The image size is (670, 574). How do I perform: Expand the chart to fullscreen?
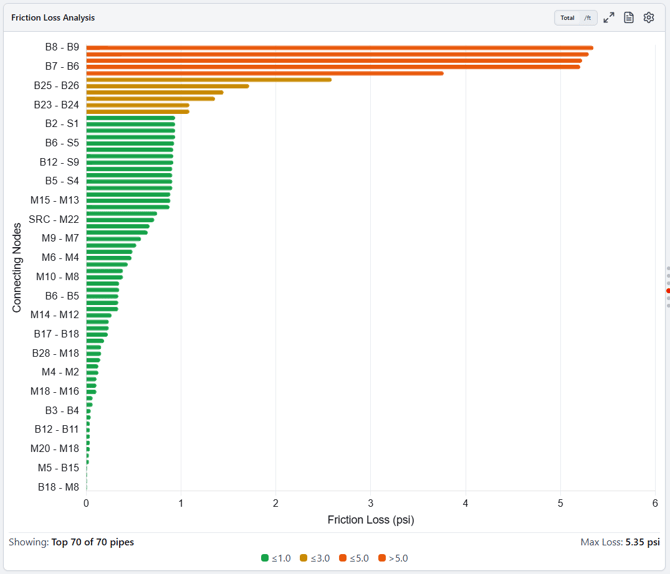608,18
